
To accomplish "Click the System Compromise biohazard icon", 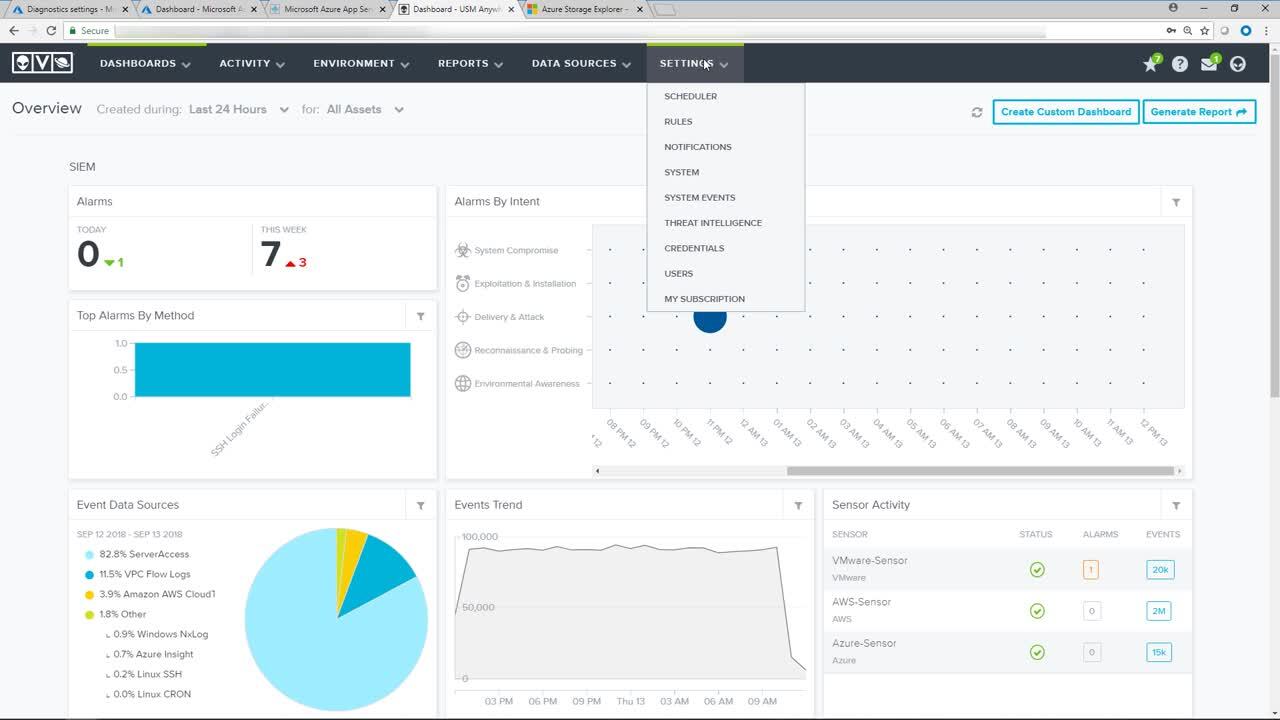I will [463, 250].
